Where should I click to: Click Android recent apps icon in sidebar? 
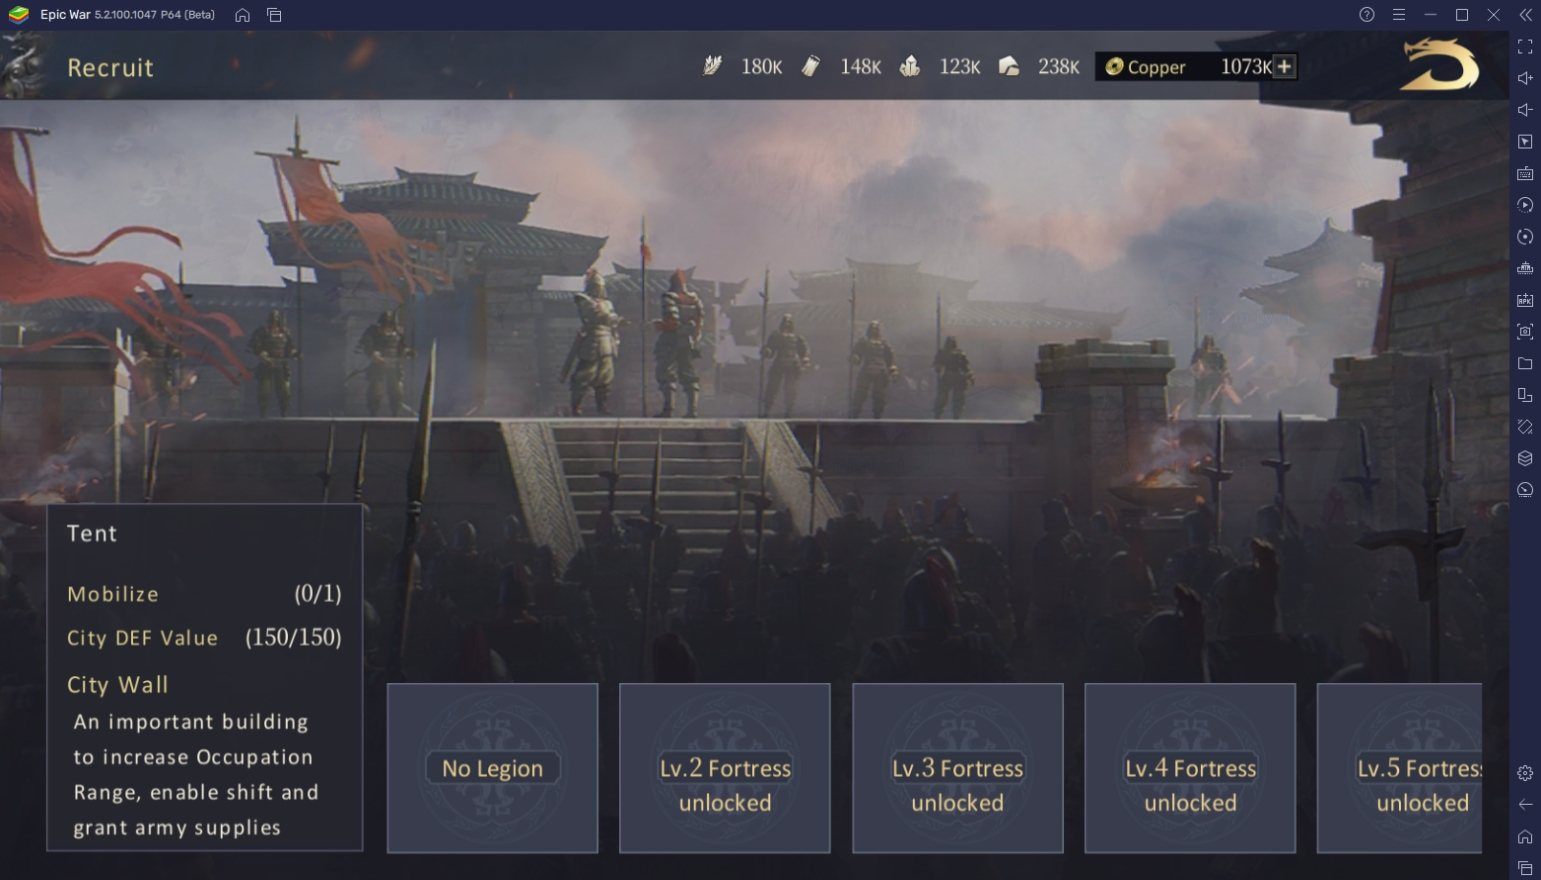1525,868
